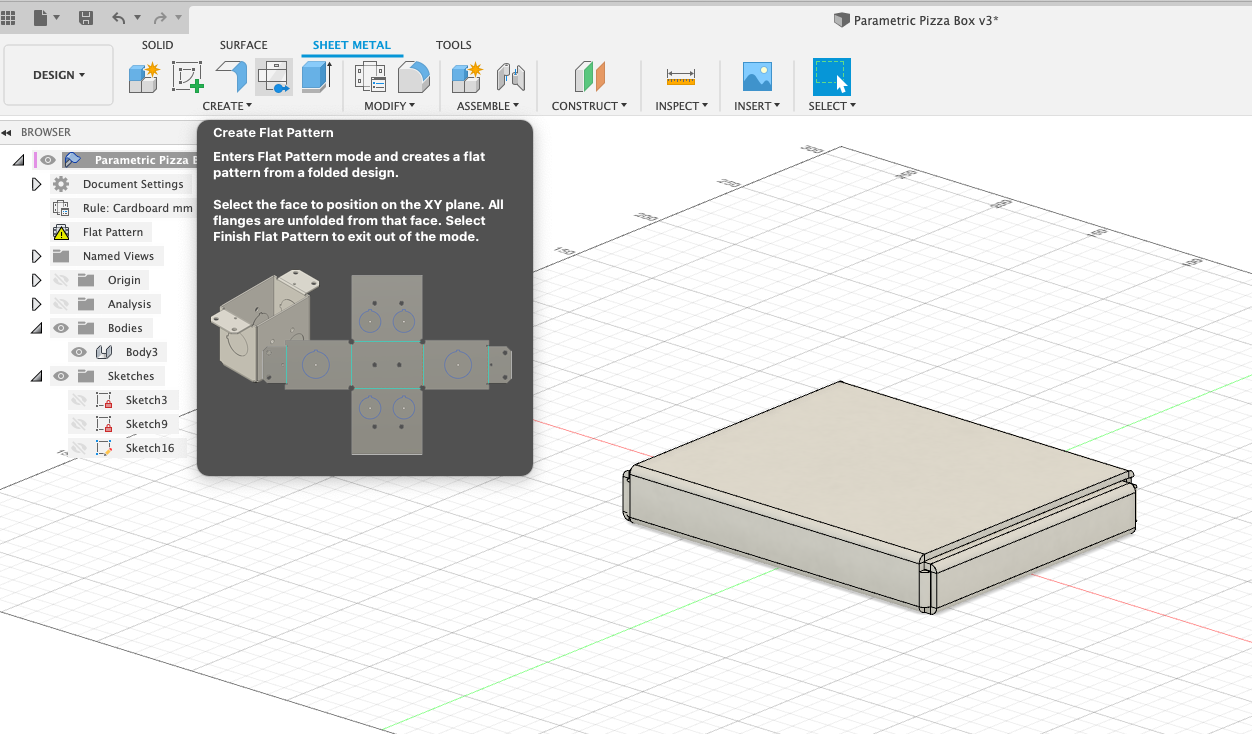Click the Flat Pattern warning icon
The image size is (1252, 734).
coord(61,232)
